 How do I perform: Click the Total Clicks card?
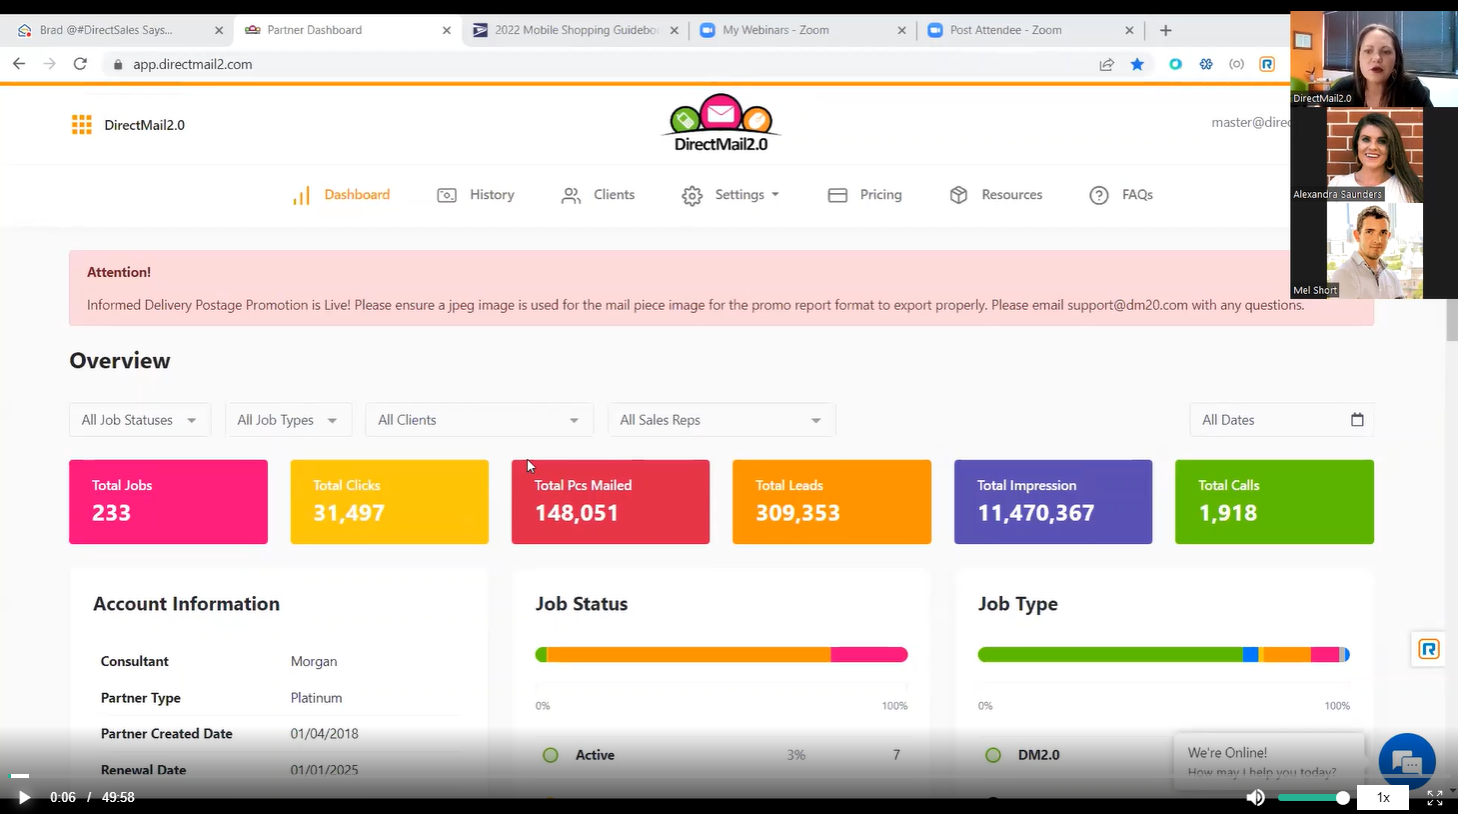[x=389, y=502]
